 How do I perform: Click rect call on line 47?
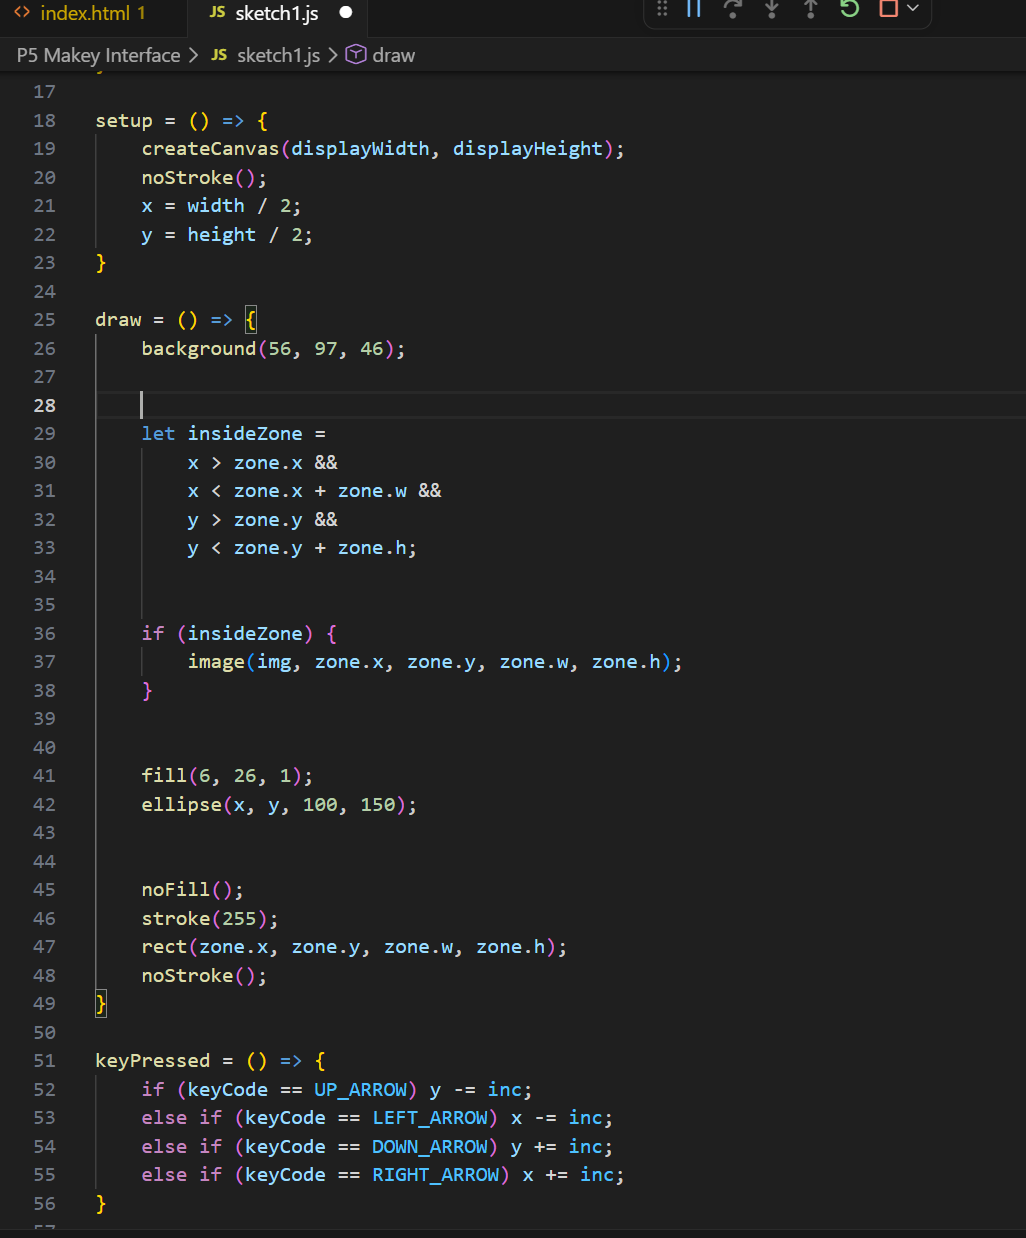click(164, 947)
